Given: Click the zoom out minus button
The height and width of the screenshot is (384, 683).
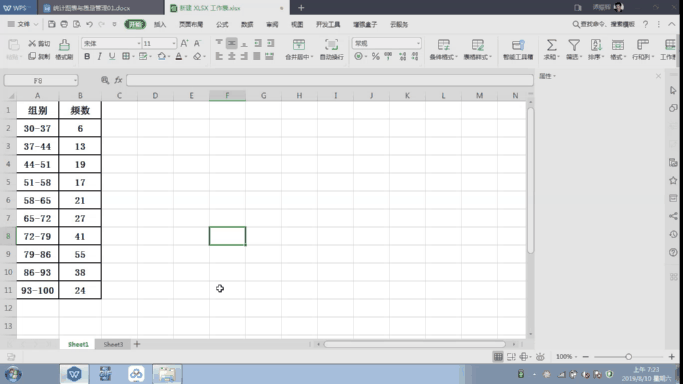Looking at the screenshot, I should tap(585, 357).
